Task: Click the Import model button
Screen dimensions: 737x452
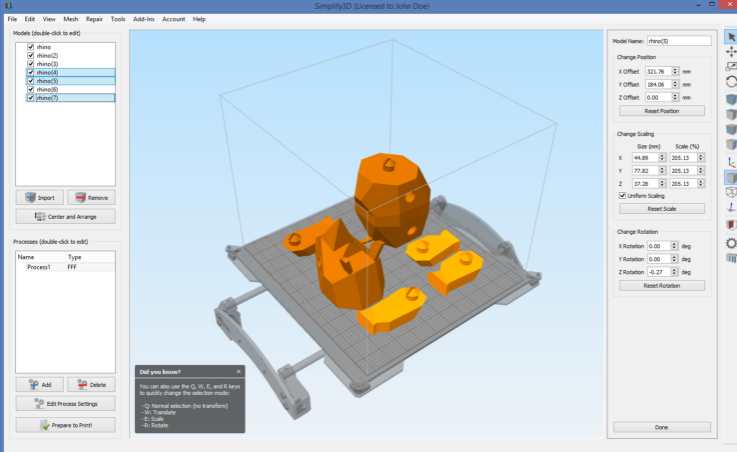Action: [x=39, y=198]
